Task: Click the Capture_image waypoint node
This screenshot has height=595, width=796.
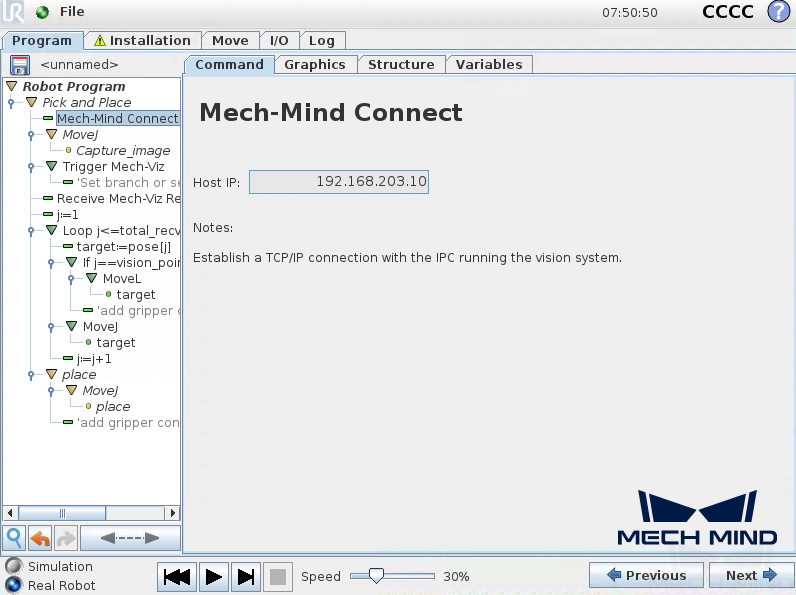Action: (x=123, y=151)
